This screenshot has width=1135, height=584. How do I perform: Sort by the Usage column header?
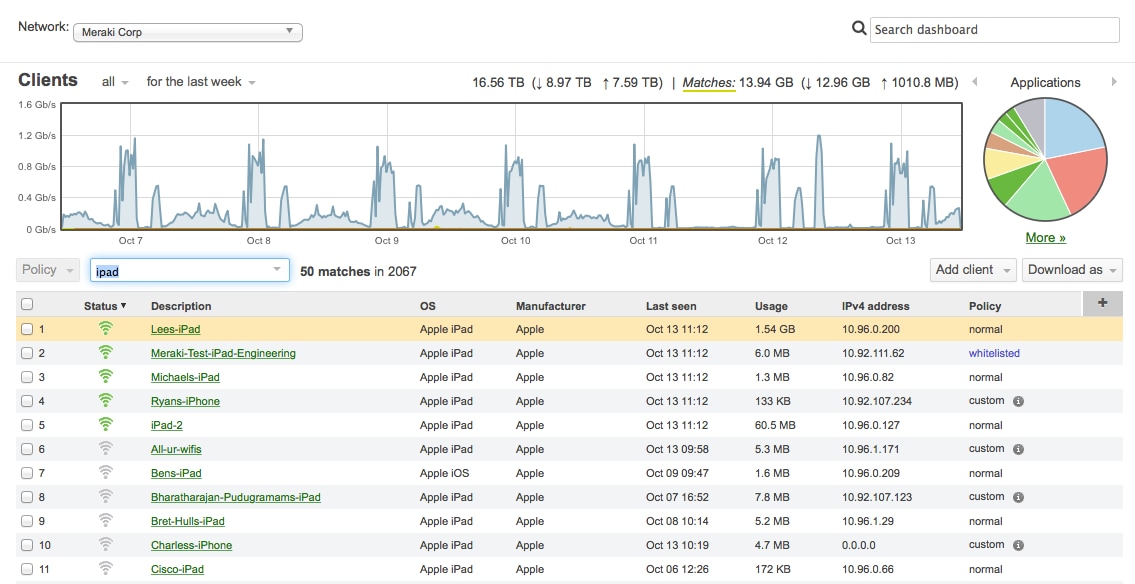pos(771,306)
